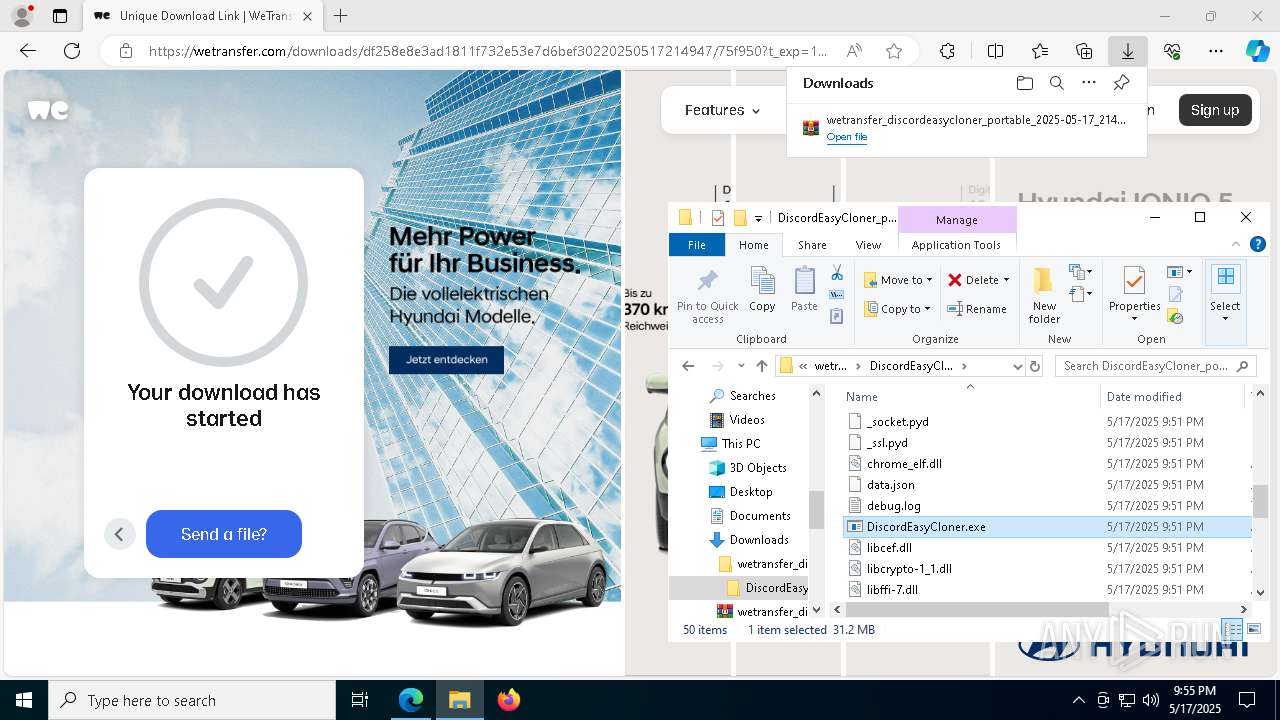Image resolution: width=1280 pixels, height=720 pixels.
Task: Click the Edge Downloads toolbar button
Action: tap(1127, 51)
